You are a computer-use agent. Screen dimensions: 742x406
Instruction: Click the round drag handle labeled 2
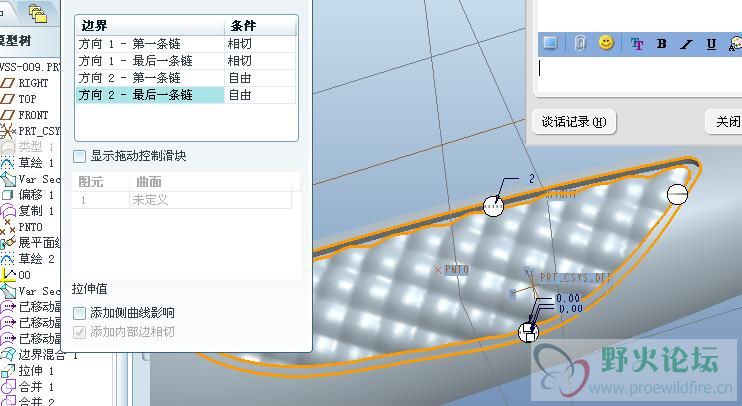coord(493,206)
